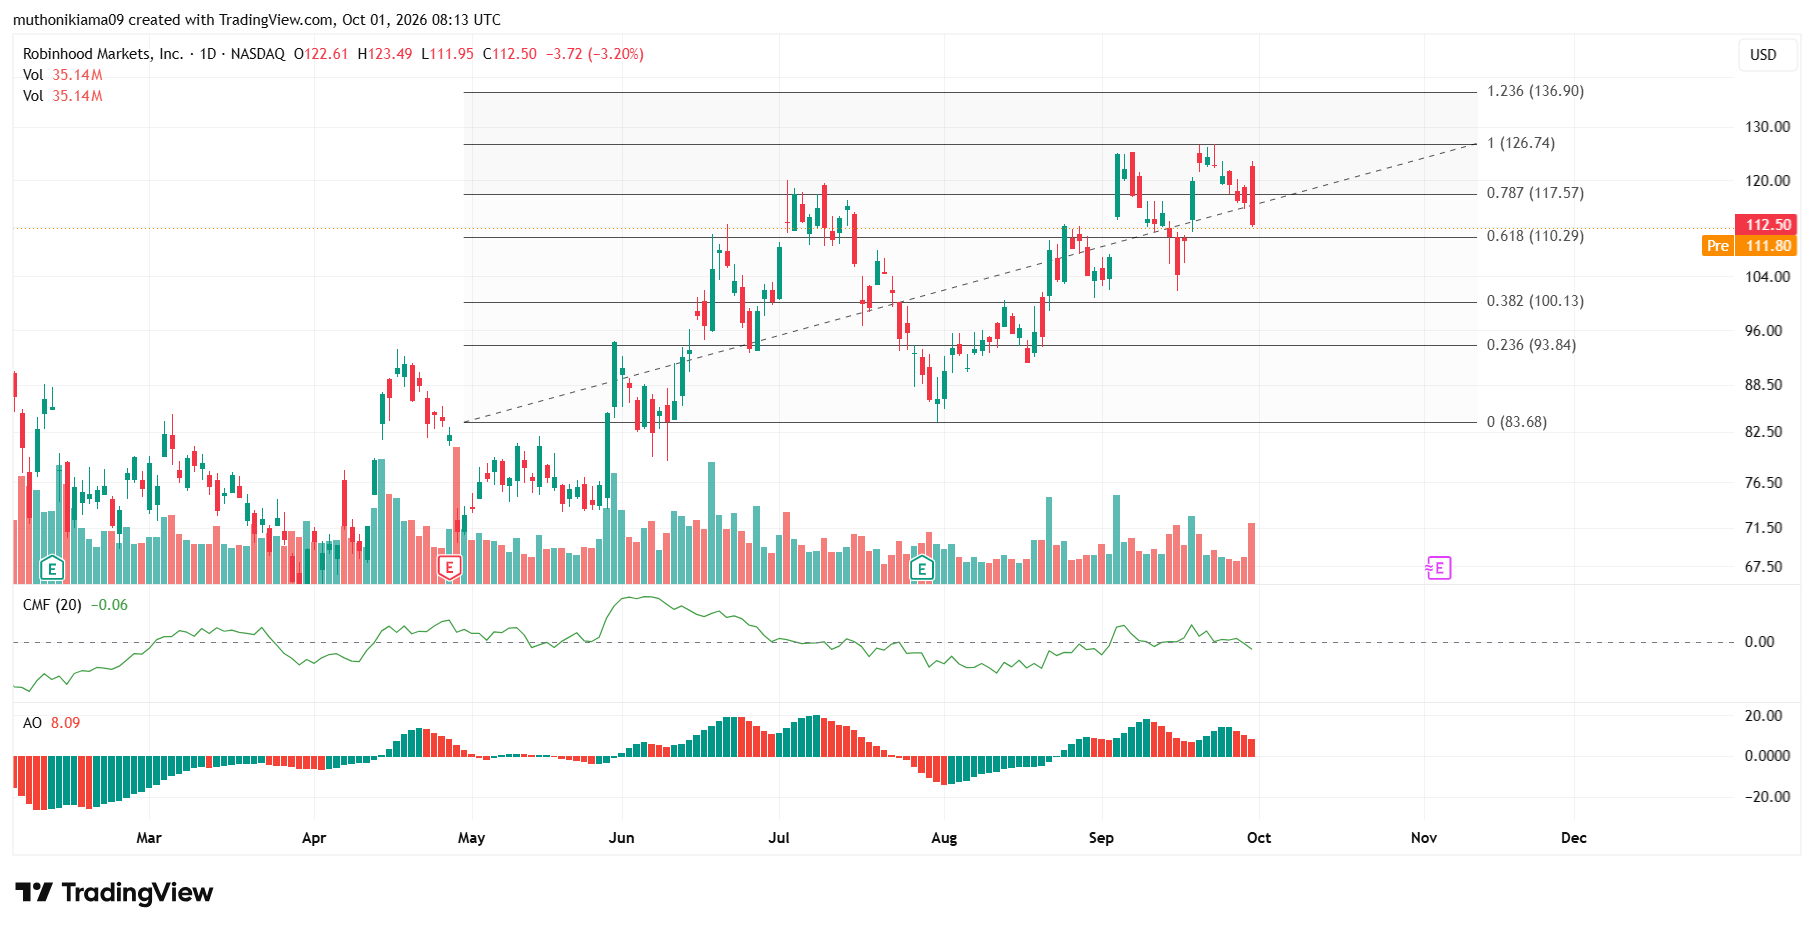Click the second Vol 35.14M legend
Viewport: 1814px width, 930px height.
coord(63,96)
